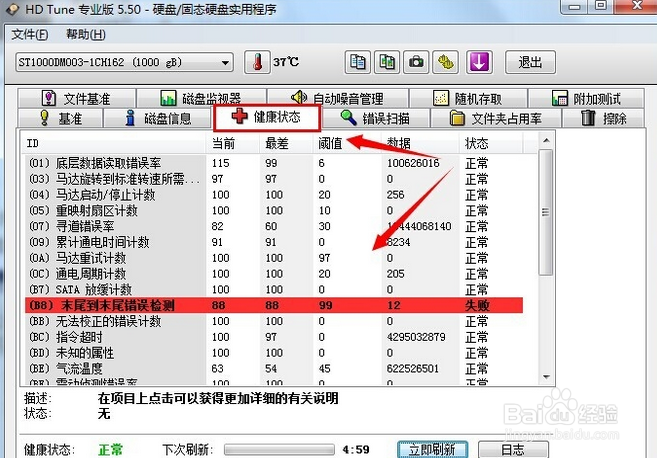657x458 pixels.
Task: Select the (BB) 无法校正的错误计数 row
Action: pyautogui.click(x=274, y=321)
